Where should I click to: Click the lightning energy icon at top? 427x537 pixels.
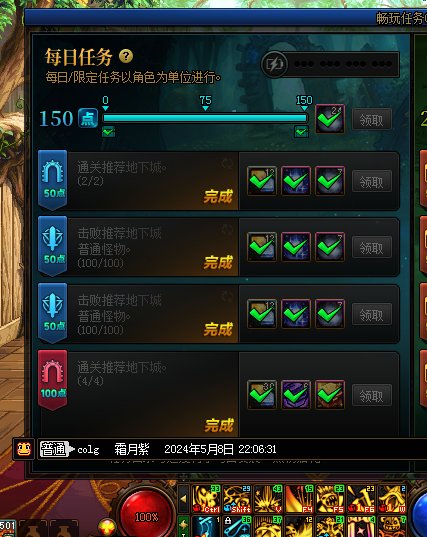tap(274, 64)
